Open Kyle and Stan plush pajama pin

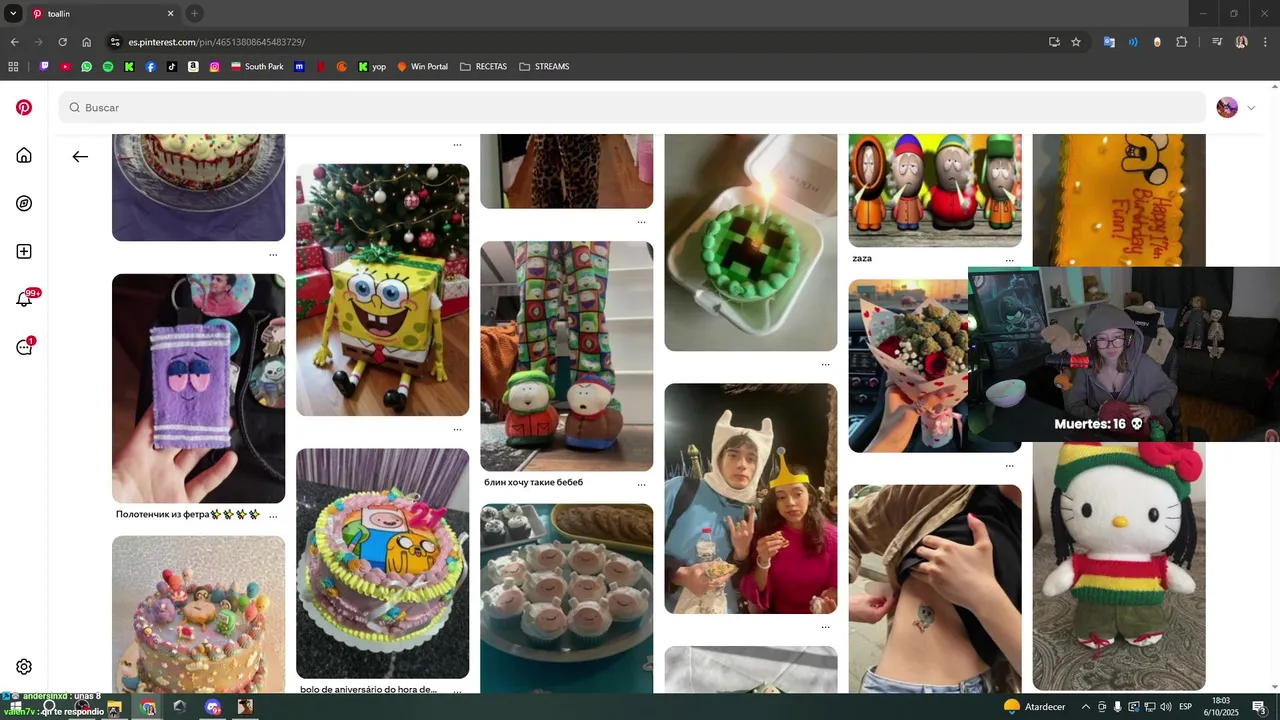tap(567, 356)
